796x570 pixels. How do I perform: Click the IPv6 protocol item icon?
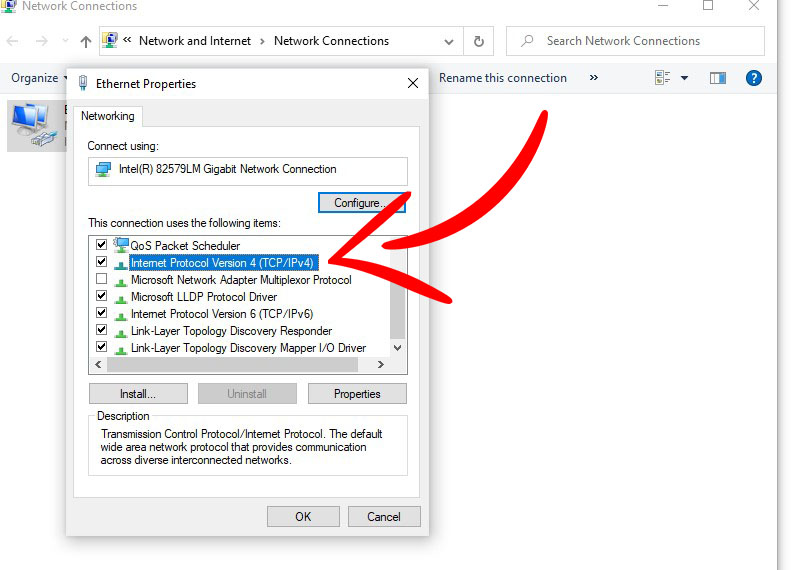point(121,315)
